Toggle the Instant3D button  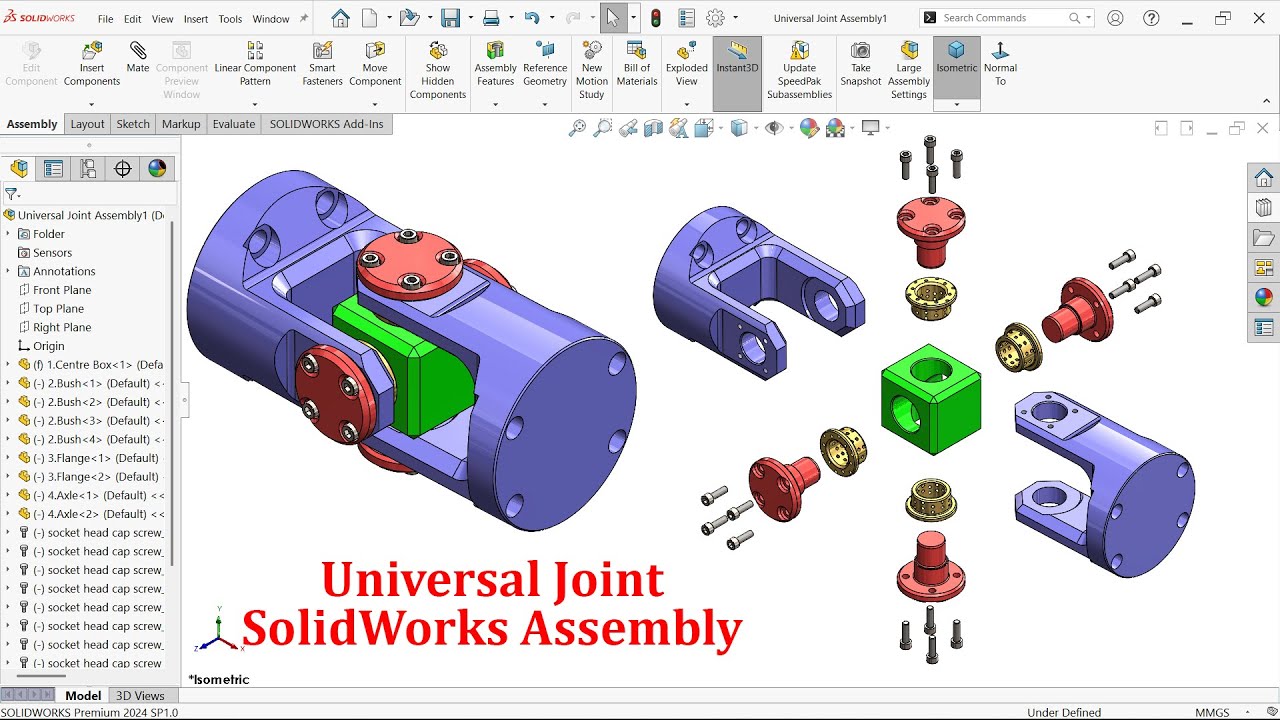click(737, 72)
